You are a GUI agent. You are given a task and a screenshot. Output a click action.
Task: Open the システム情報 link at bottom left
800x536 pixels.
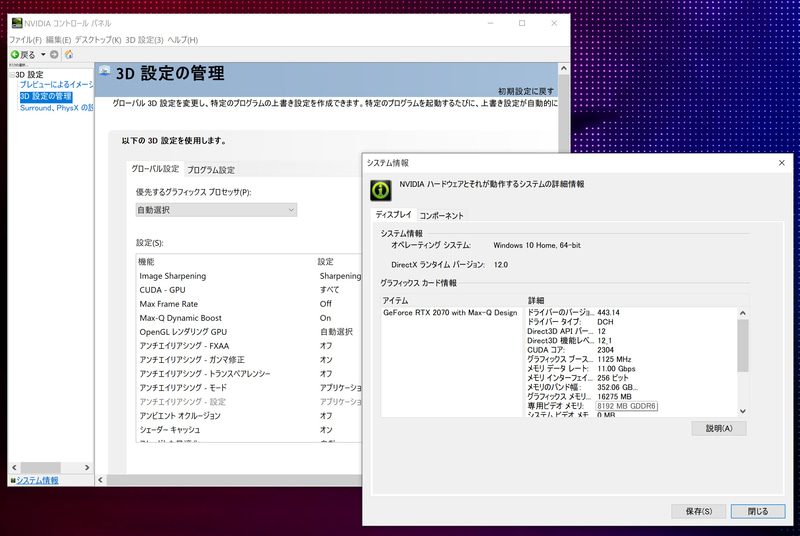(x=37, y=480)
